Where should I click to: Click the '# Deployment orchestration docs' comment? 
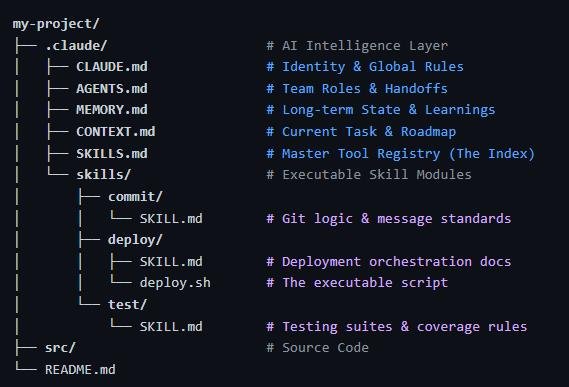coord(389,262)
